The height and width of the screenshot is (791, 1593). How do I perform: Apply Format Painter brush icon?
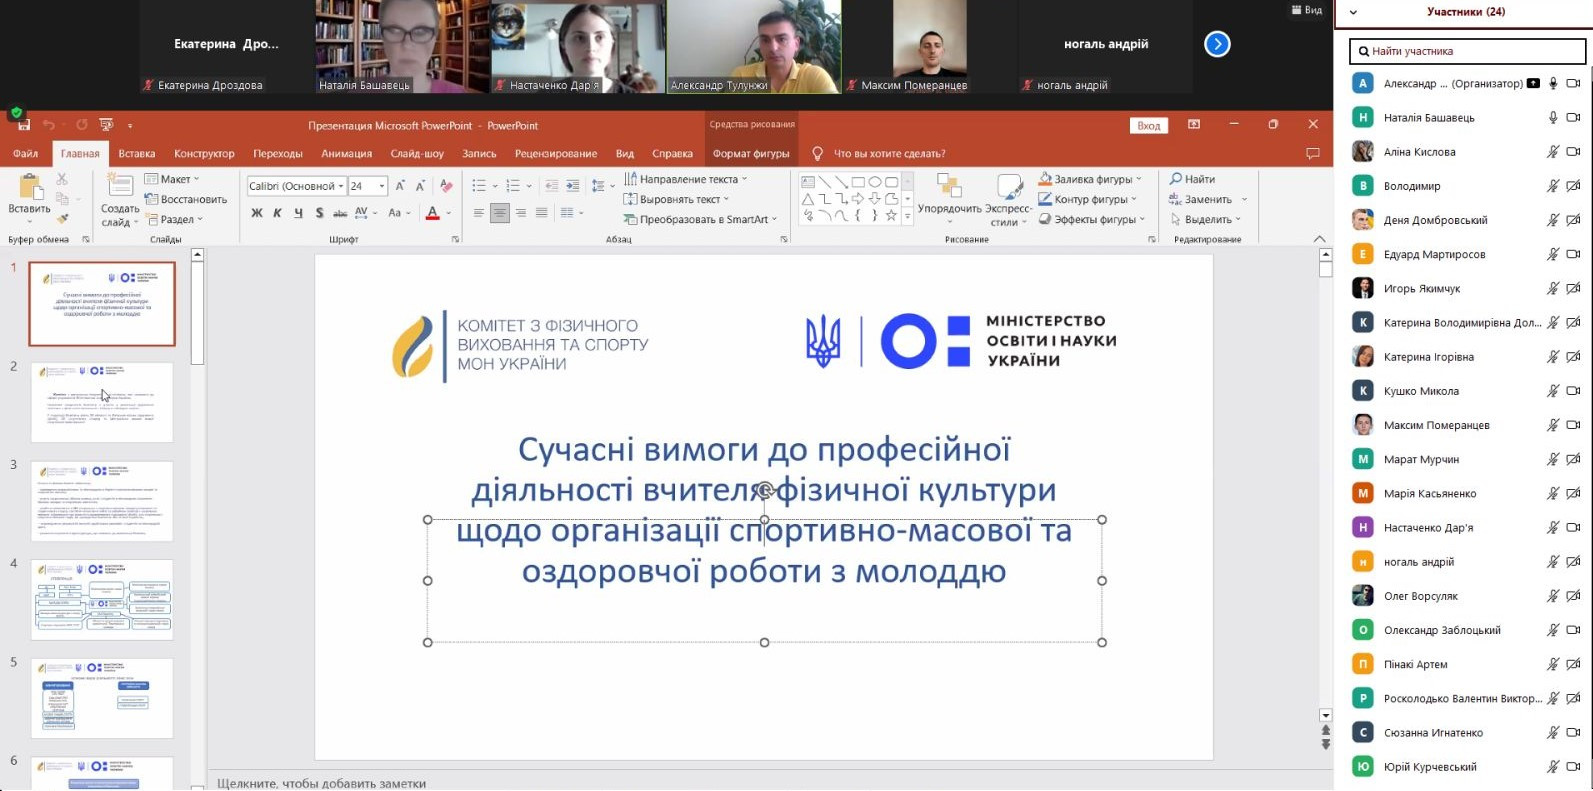pos(62,218)
